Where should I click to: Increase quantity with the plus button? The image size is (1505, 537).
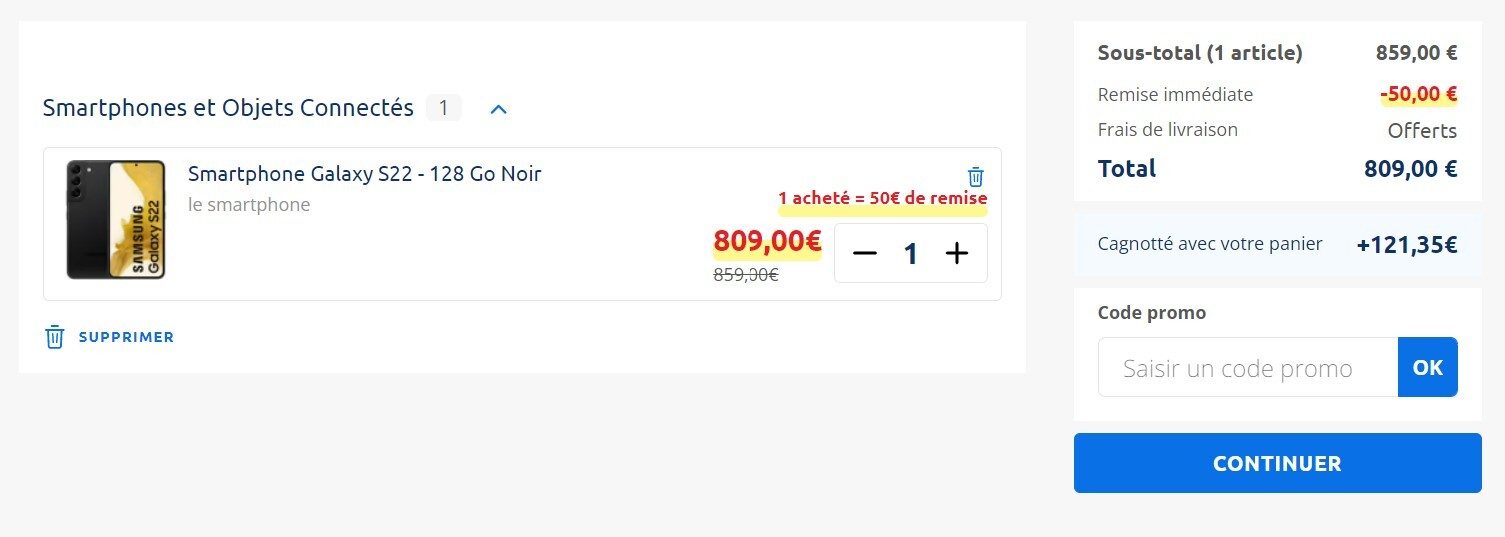click(957, 254)
